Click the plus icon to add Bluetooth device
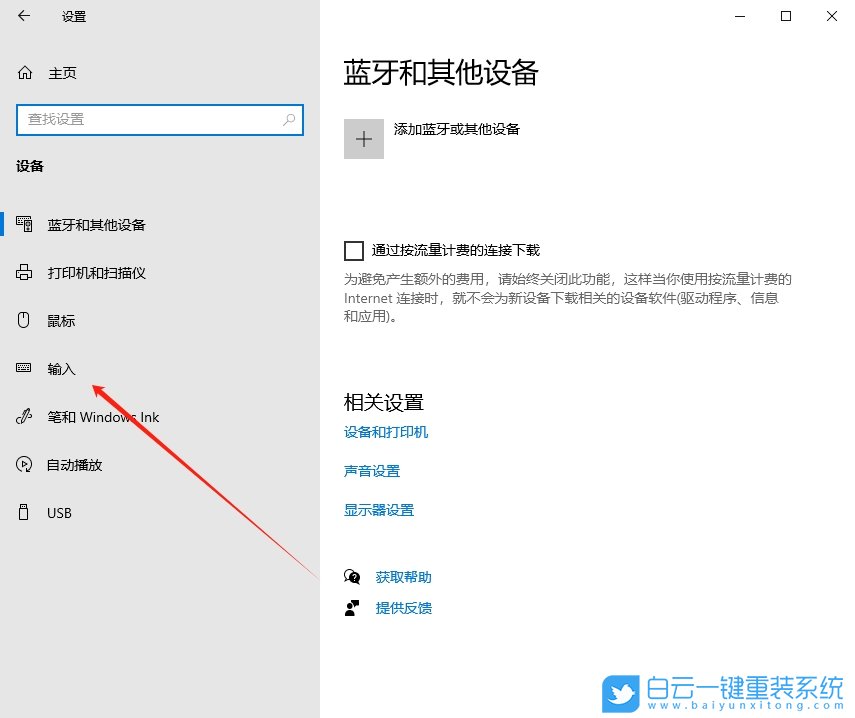The height and width of the screenshot is (718, 855). click(x=364, y=138)
